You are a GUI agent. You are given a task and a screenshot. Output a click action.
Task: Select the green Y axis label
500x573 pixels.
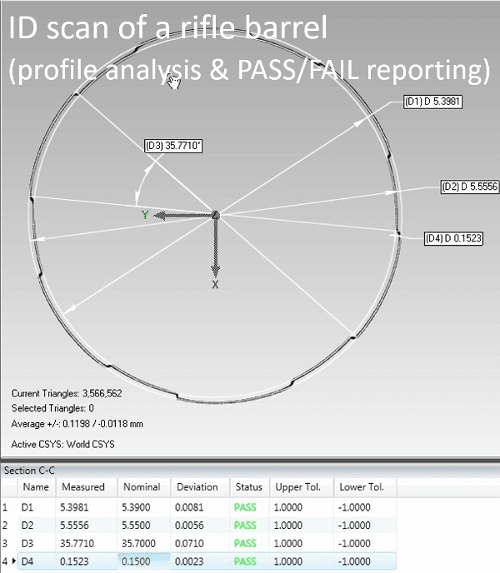145,215
